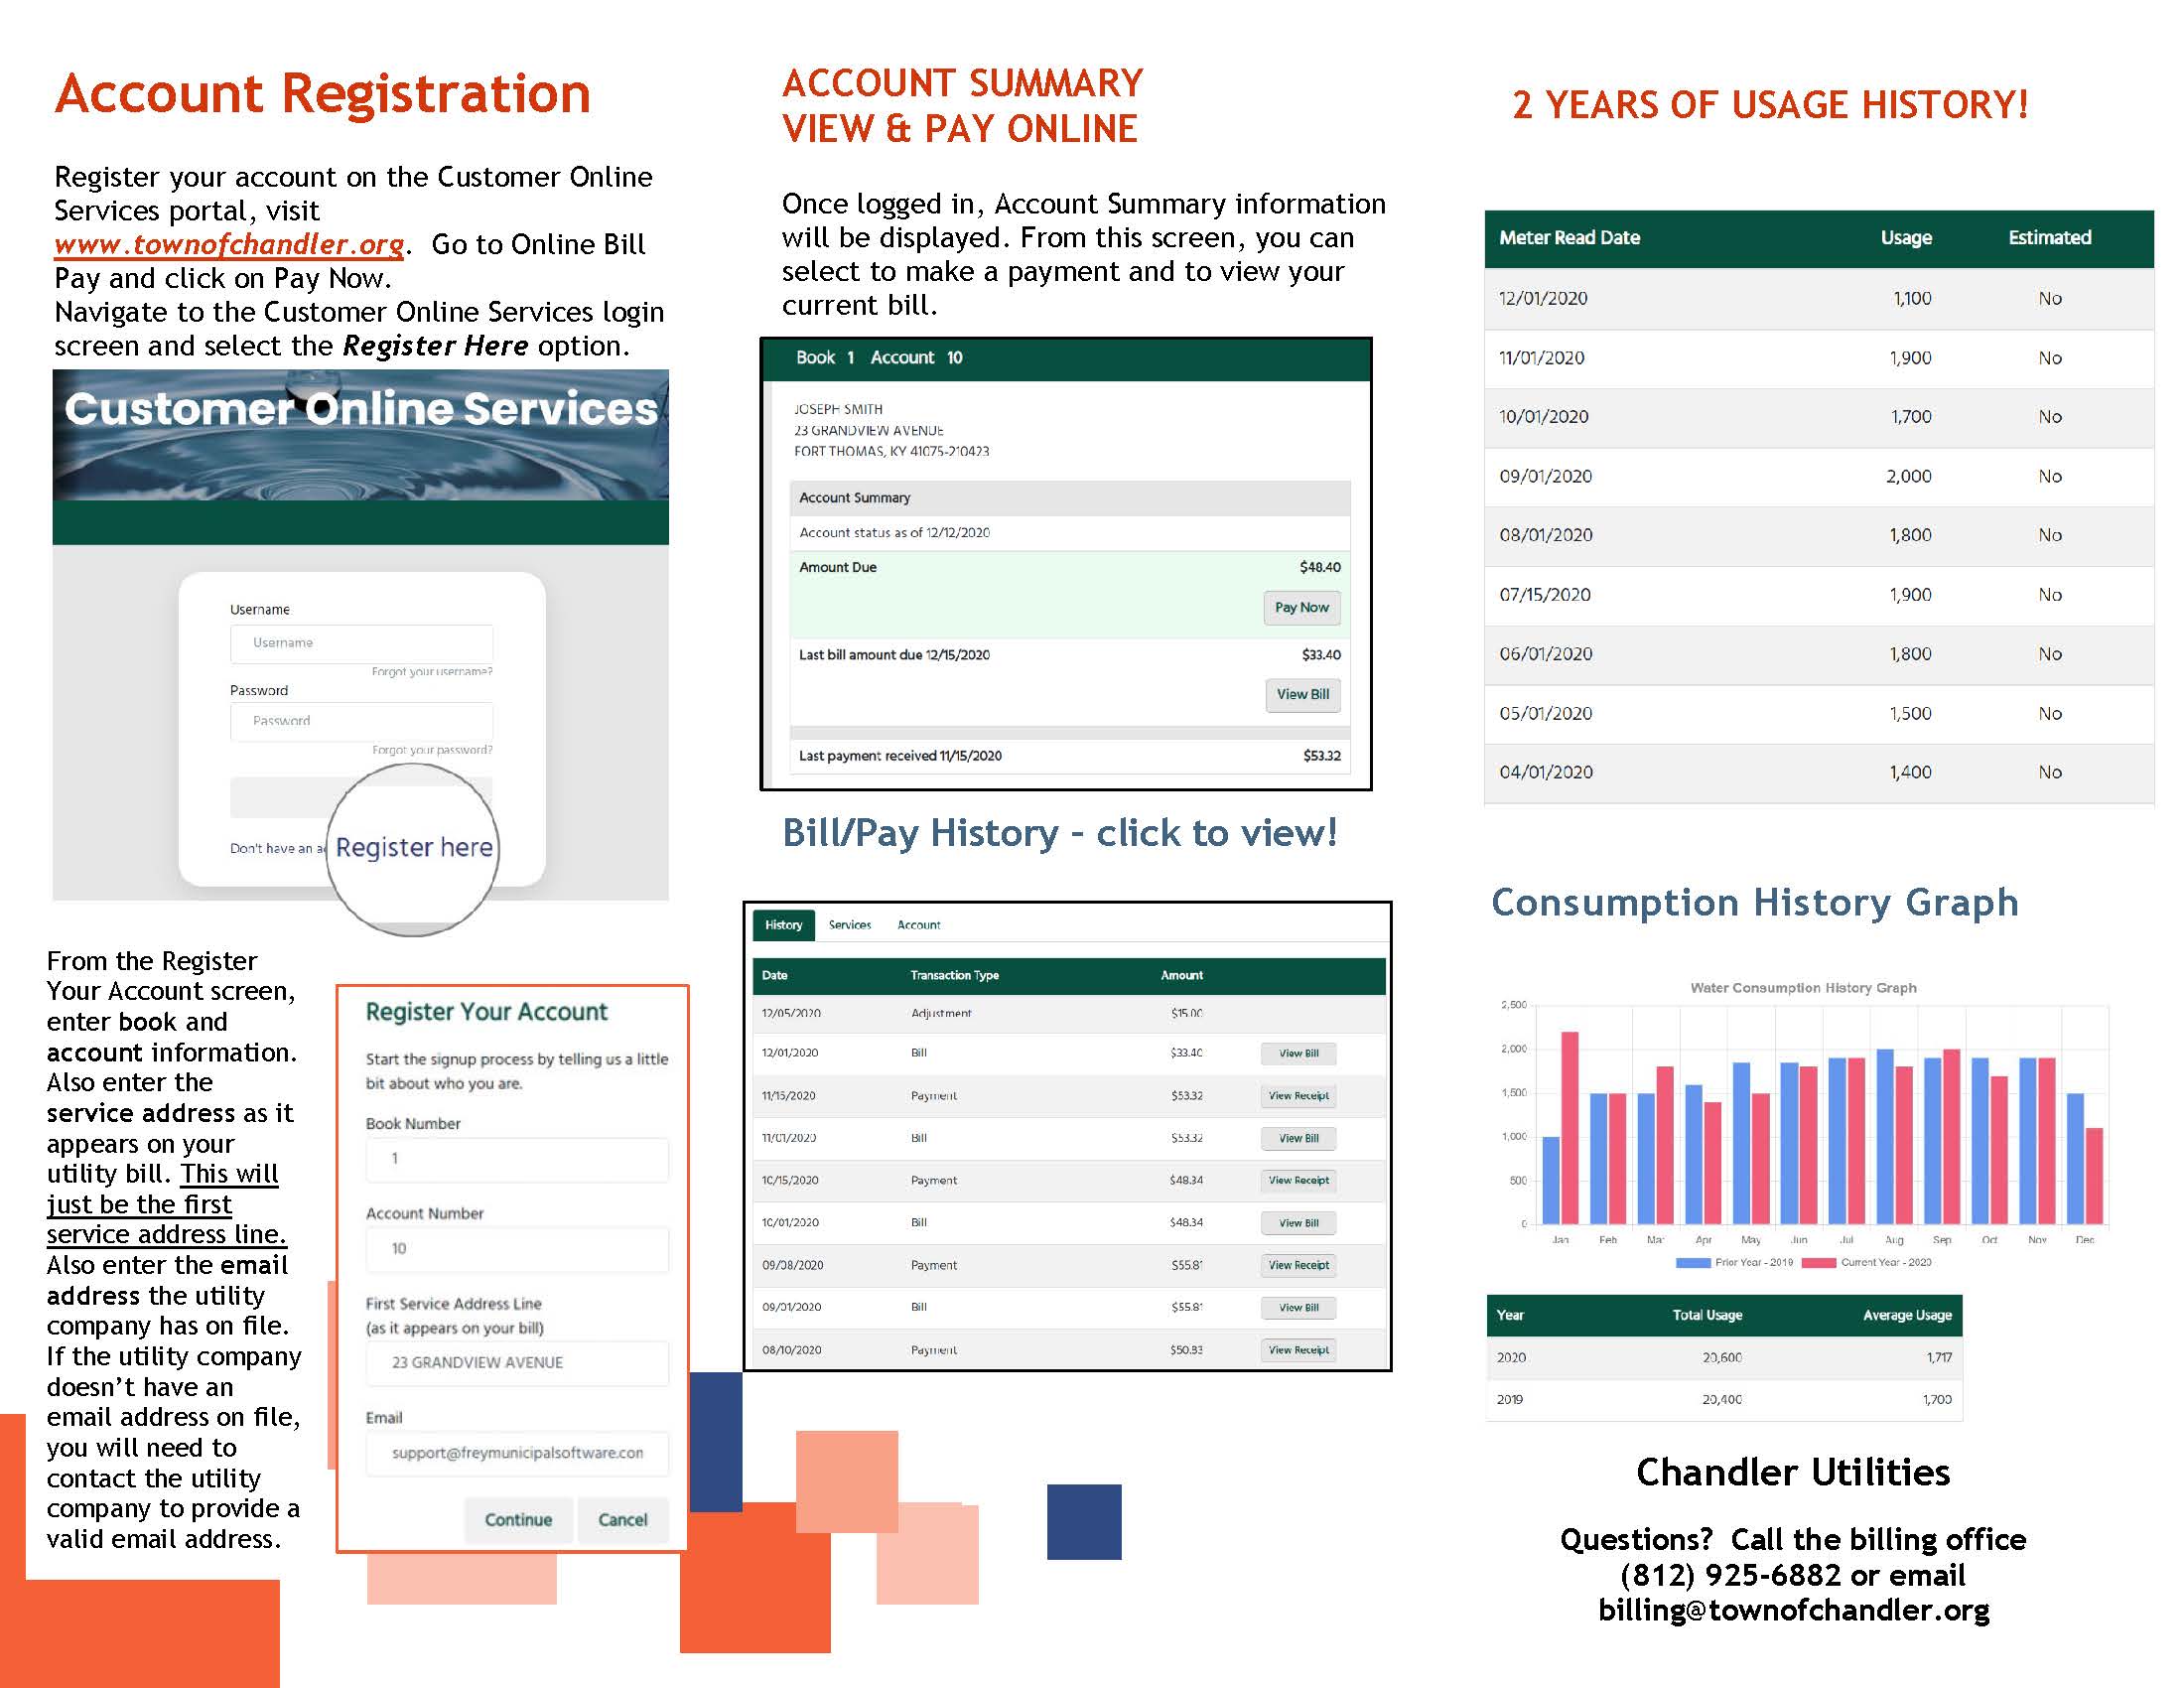Click Forgot your password link
The width and height of the screenshot is (2184, 1688).
coord(430,749)
